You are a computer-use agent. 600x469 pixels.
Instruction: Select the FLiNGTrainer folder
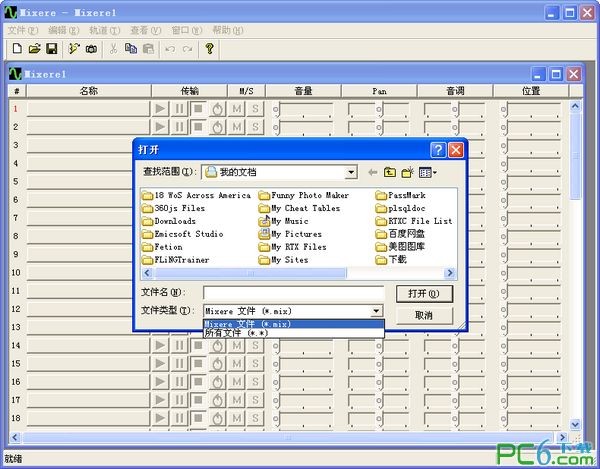176,260
